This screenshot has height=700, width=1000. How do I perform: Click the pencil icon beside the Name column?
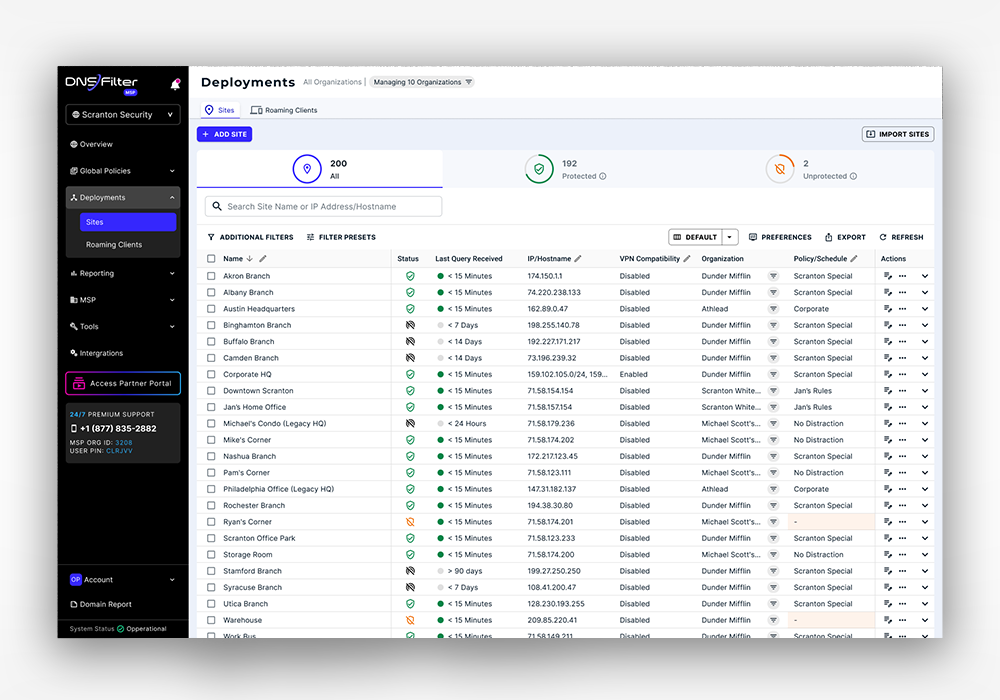[x=263, y=259]
